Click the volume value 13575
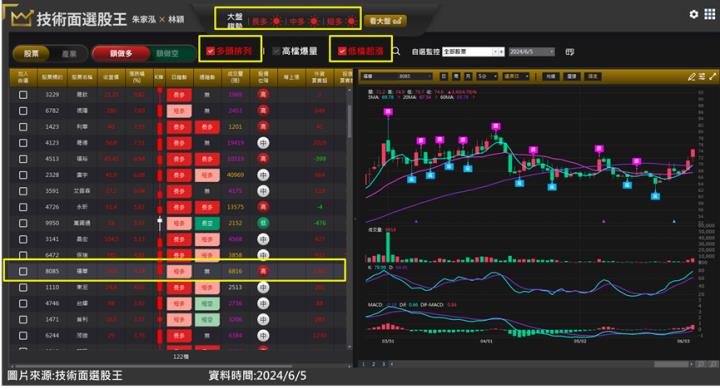Screen dimensions: 720x389 pos(236,207)
